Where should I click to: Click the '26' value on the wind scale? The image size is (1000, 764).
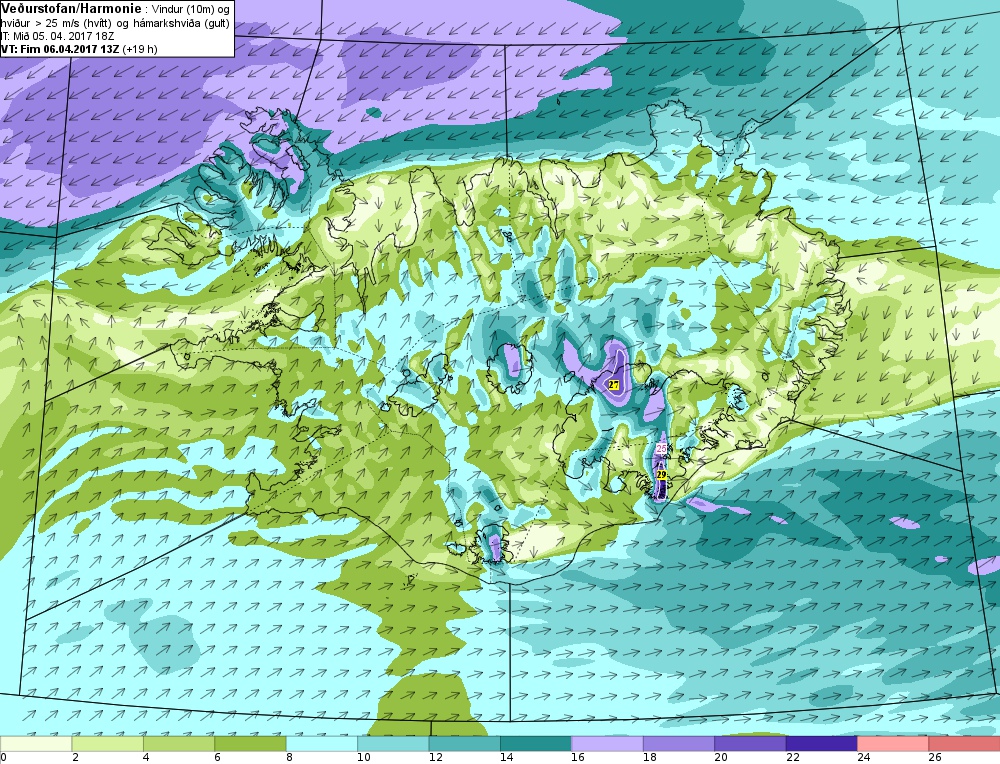coord(935,758)
